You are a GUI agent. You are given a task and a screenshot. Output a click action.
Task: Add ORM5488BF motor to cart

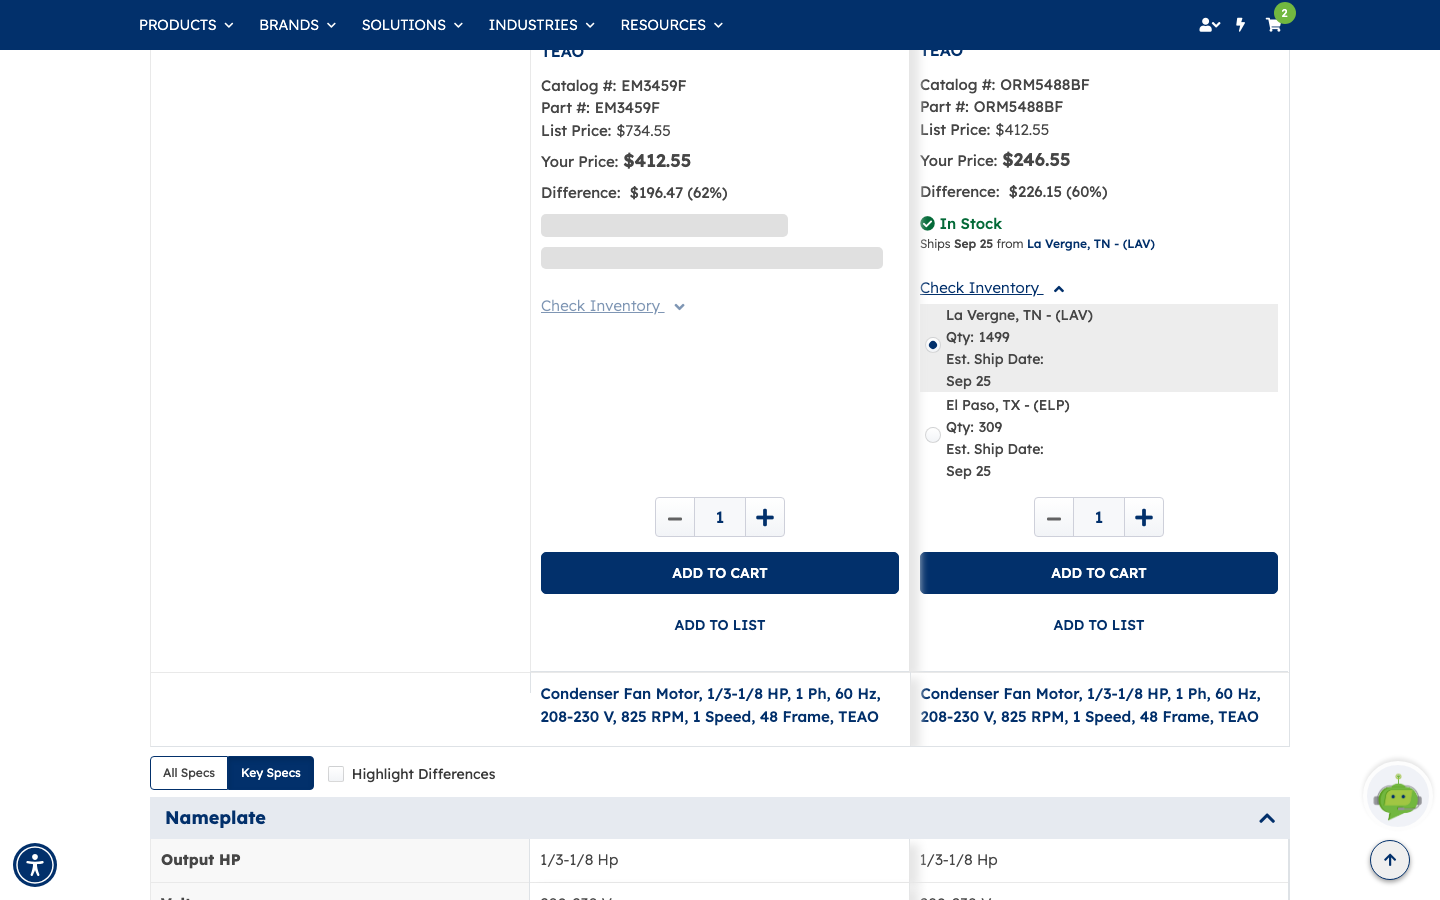pyautogui.click(x=1099, y=573)
